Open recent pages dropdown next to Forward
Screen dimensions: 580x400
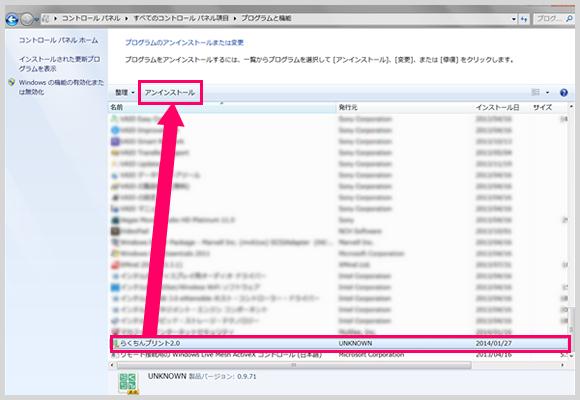tap(37, 20)
